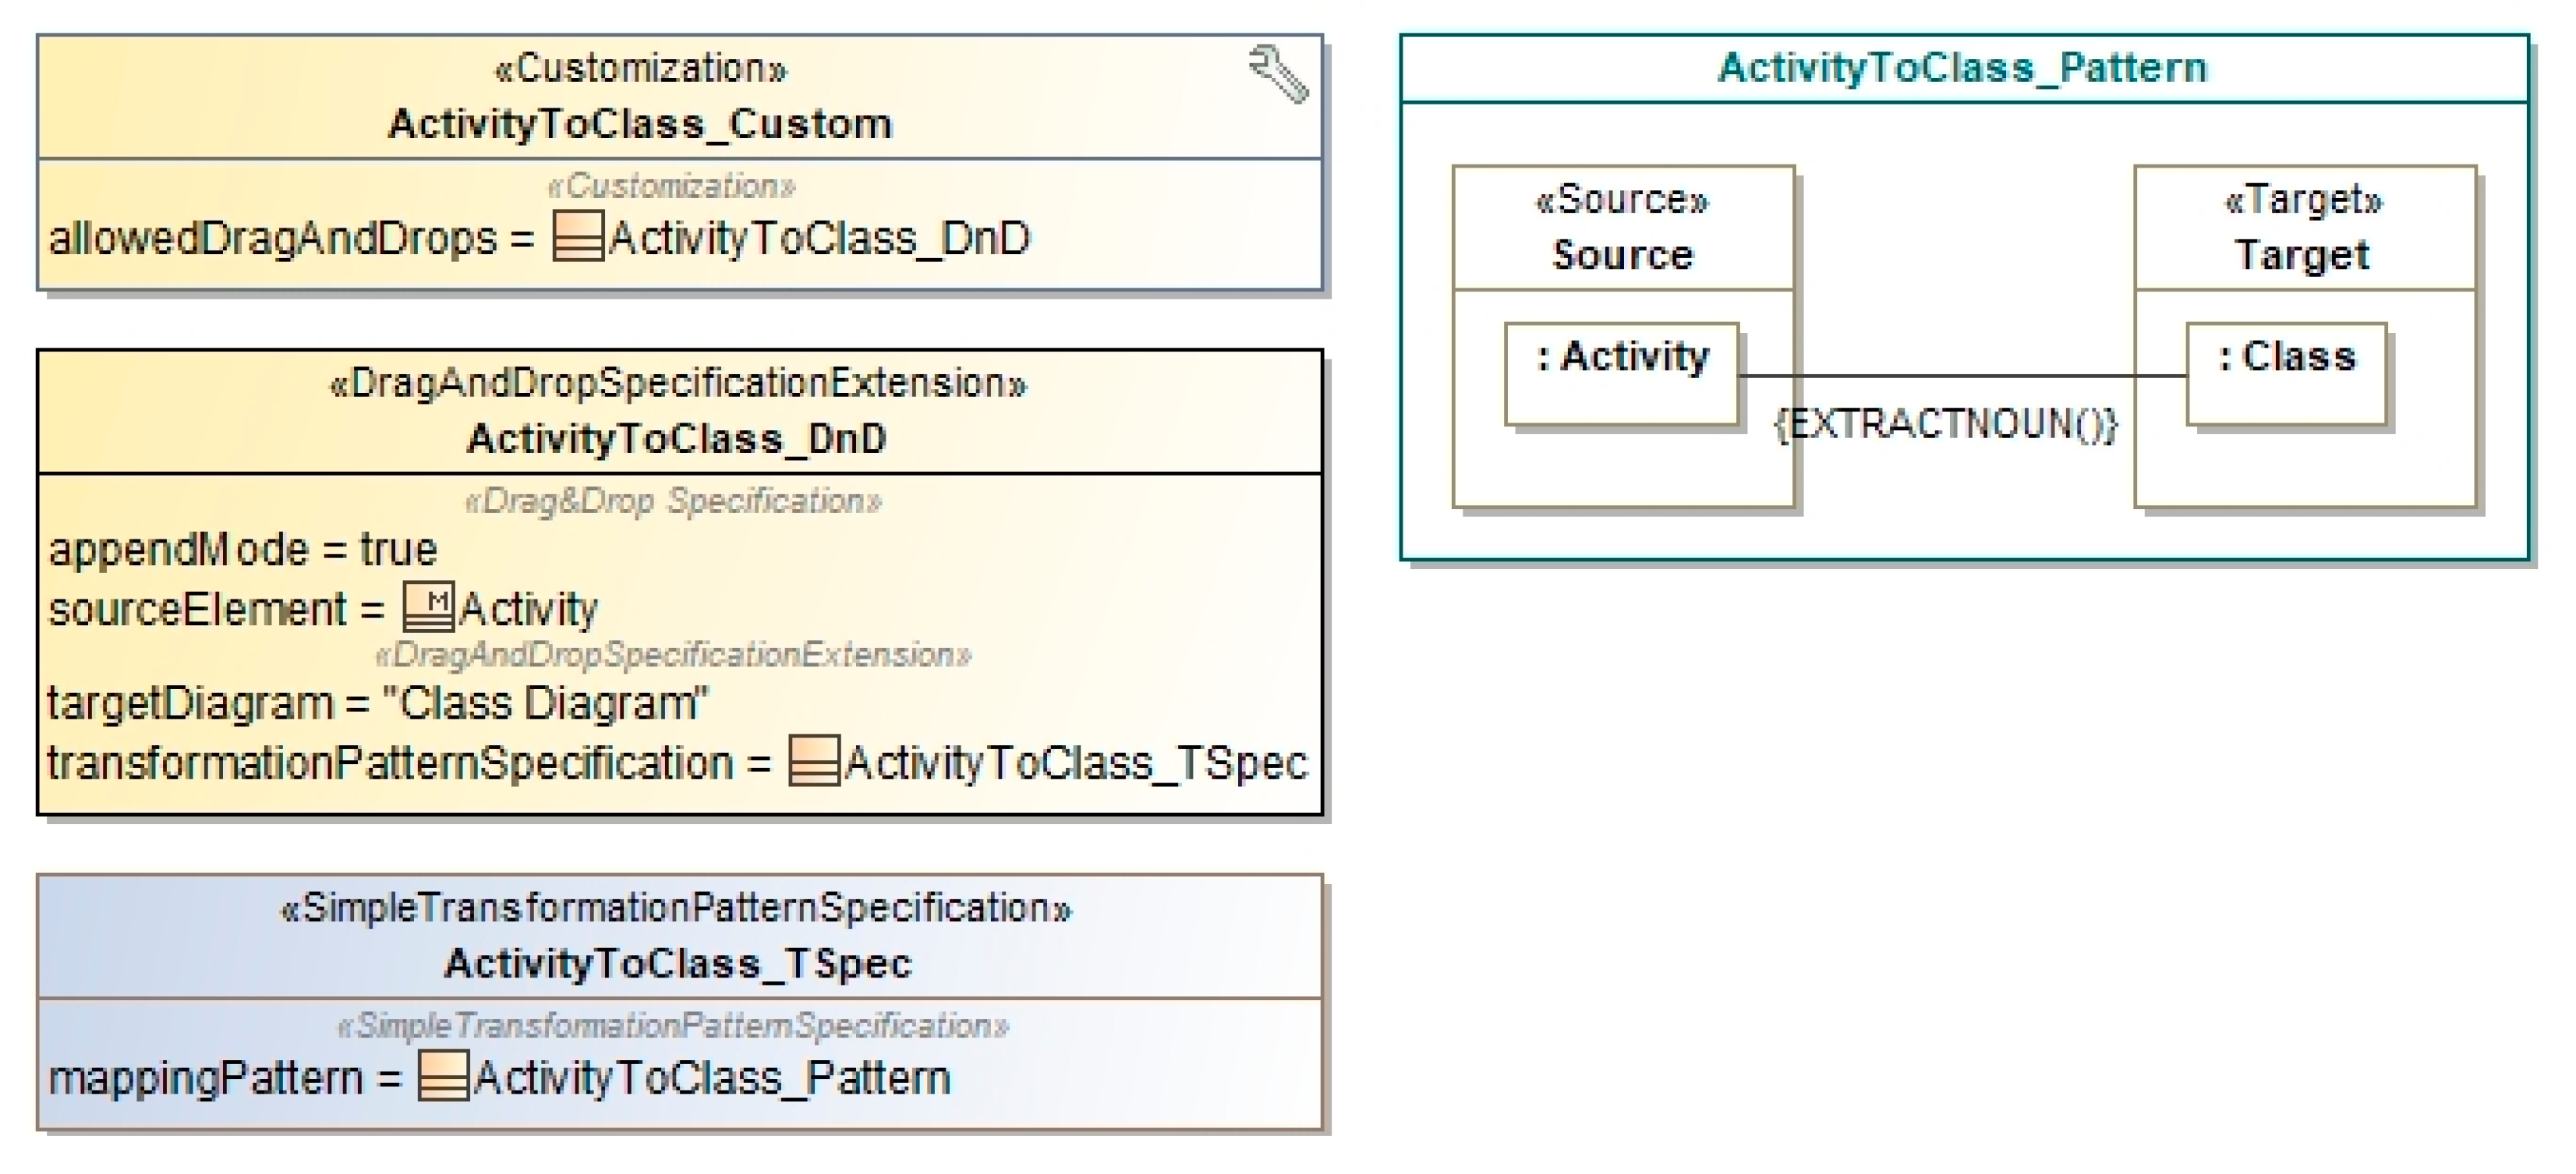
Task: Click the ActivityToClass_Pattern instance icon
Action: tap(442, 1076)
